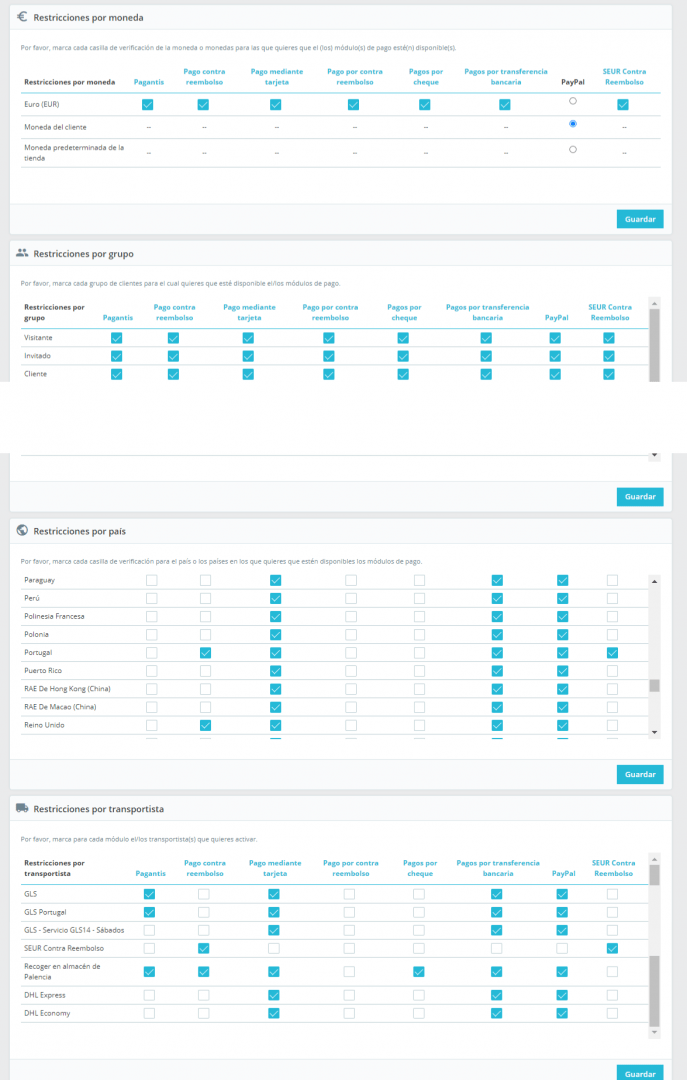Screen dimensions: 687x1080
Task: Uncheck PayPal for the Invitado group
Action: tap(555, 356)
